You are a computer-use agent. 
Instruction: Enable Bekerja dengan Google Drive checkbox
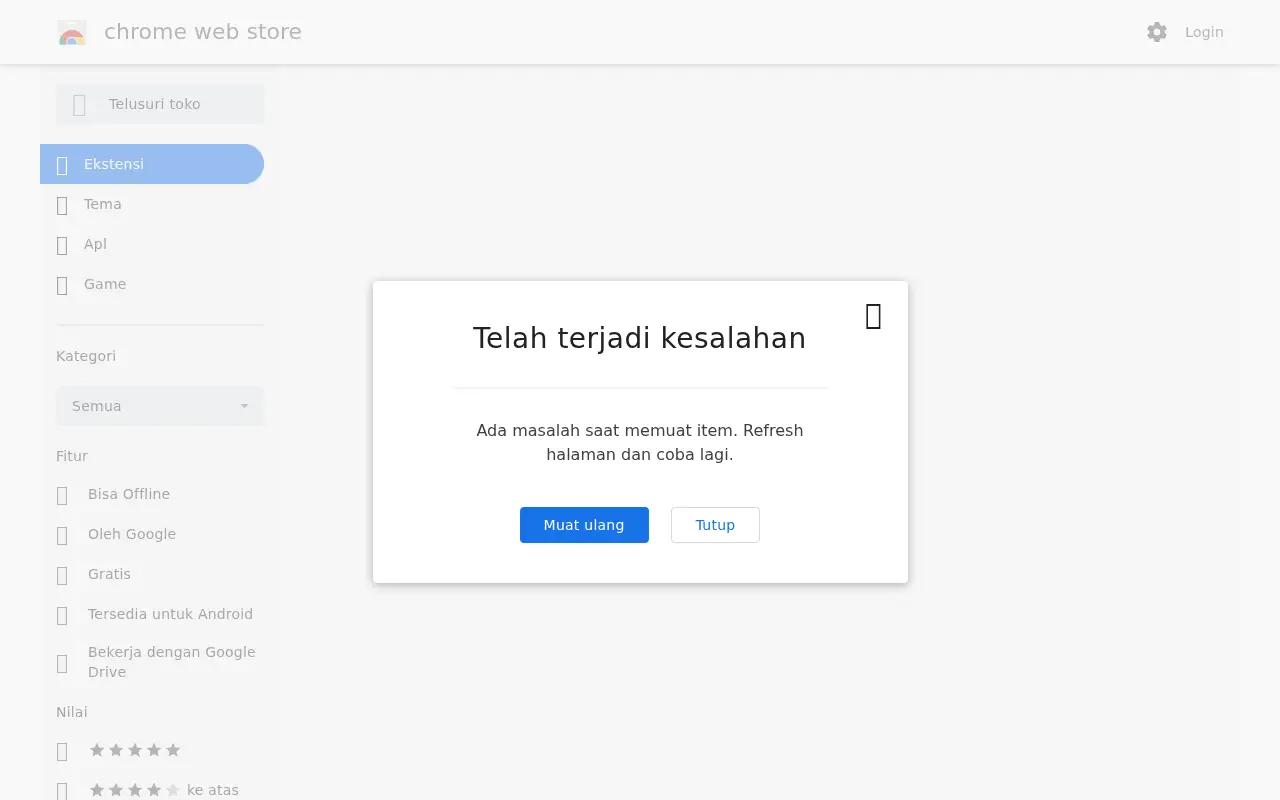pyautogui.click(x=62, y=663)
